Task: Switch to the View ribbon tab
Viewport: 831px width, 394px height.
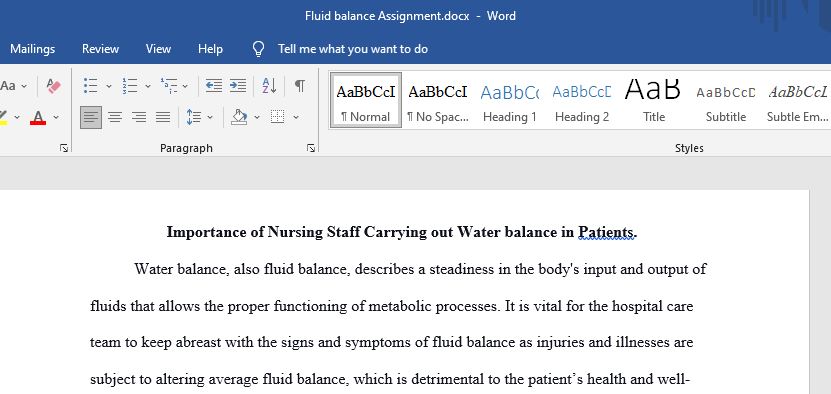Action: pyautogui.click(x=158, y=49)
